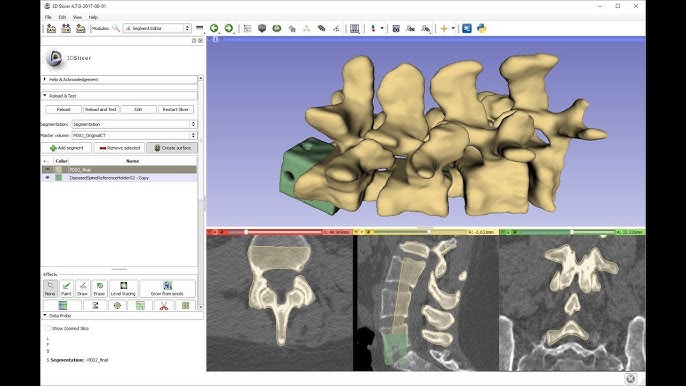Select the Paint effect

[x=66, y=288]
